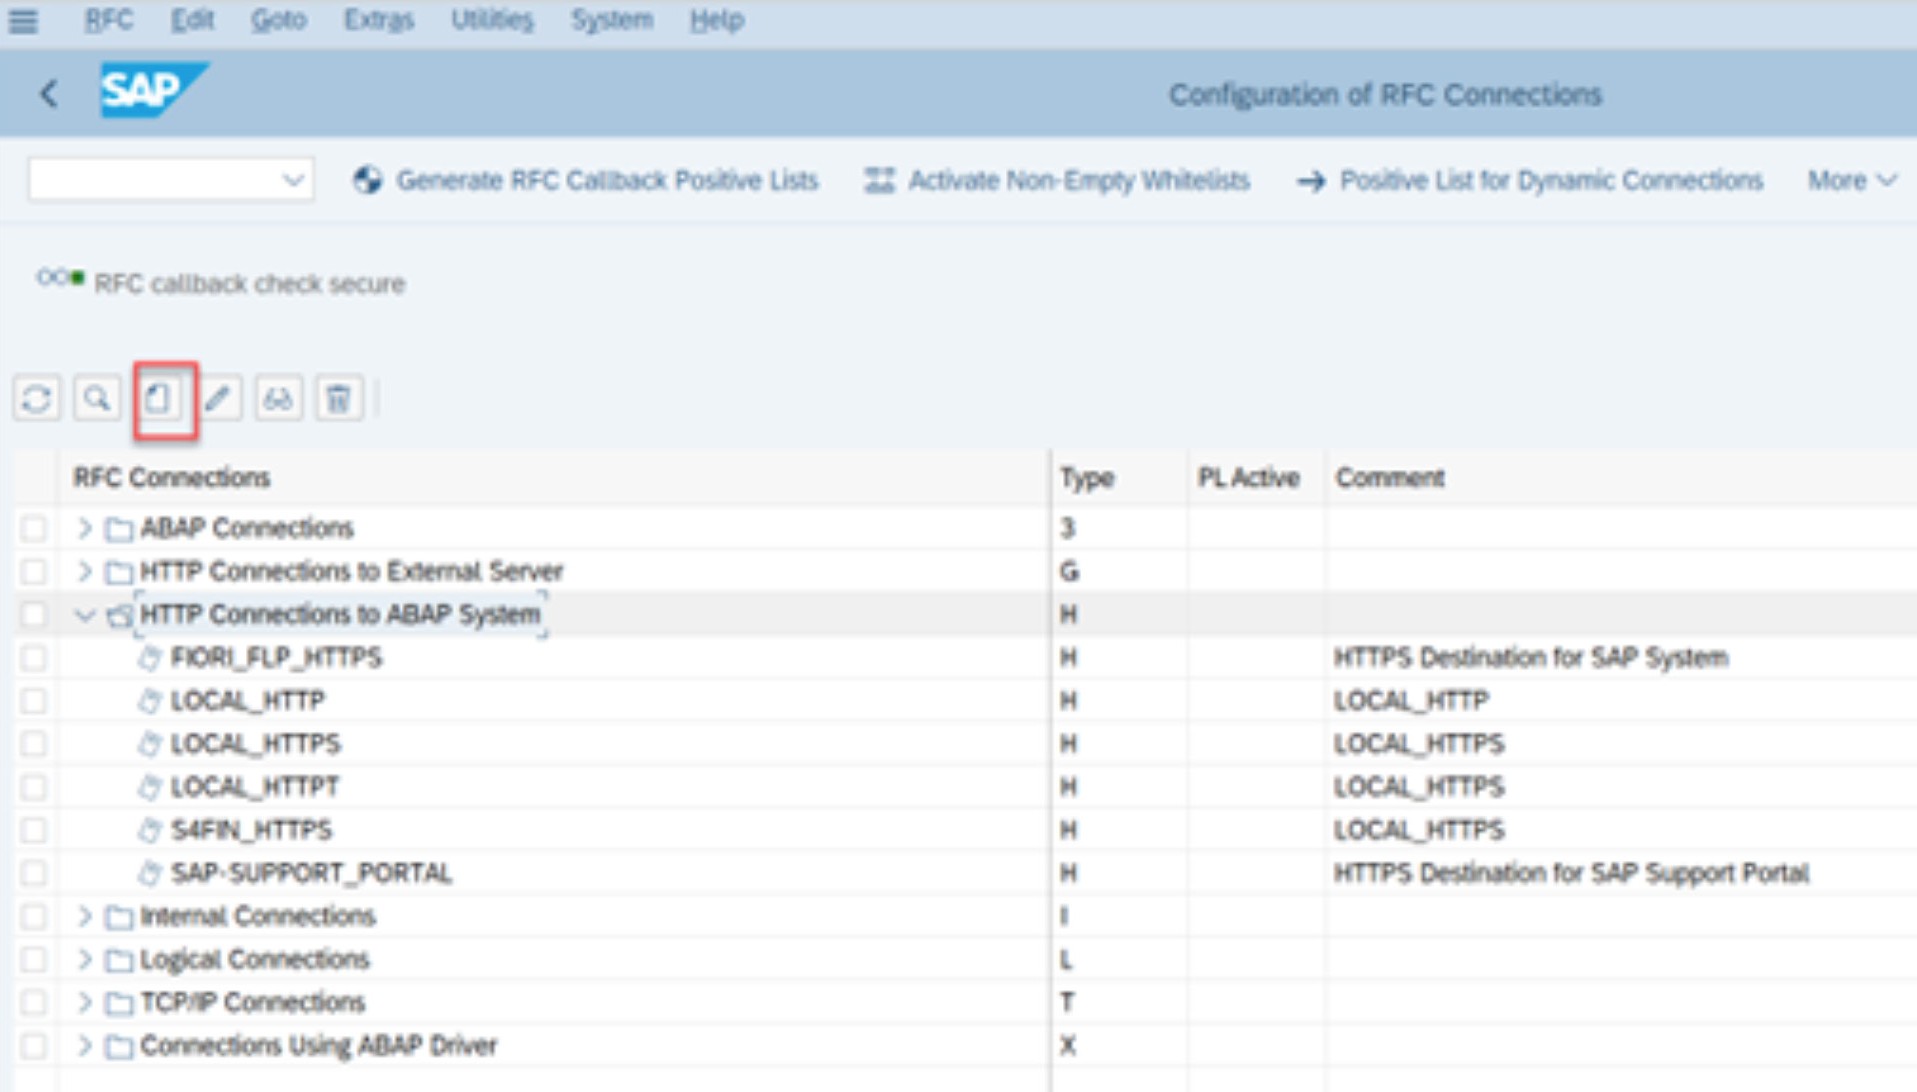Screen dimensions: 1917x1092
Task: Expand HTTP Connections to External Server
Action: coord(85,571)
